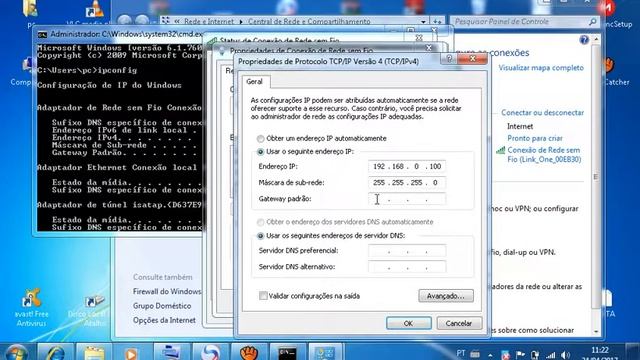Open the Windows Start menu orb
Image resolution: width=640 pixels, height=360 pixels.
(x=17, y=352)
